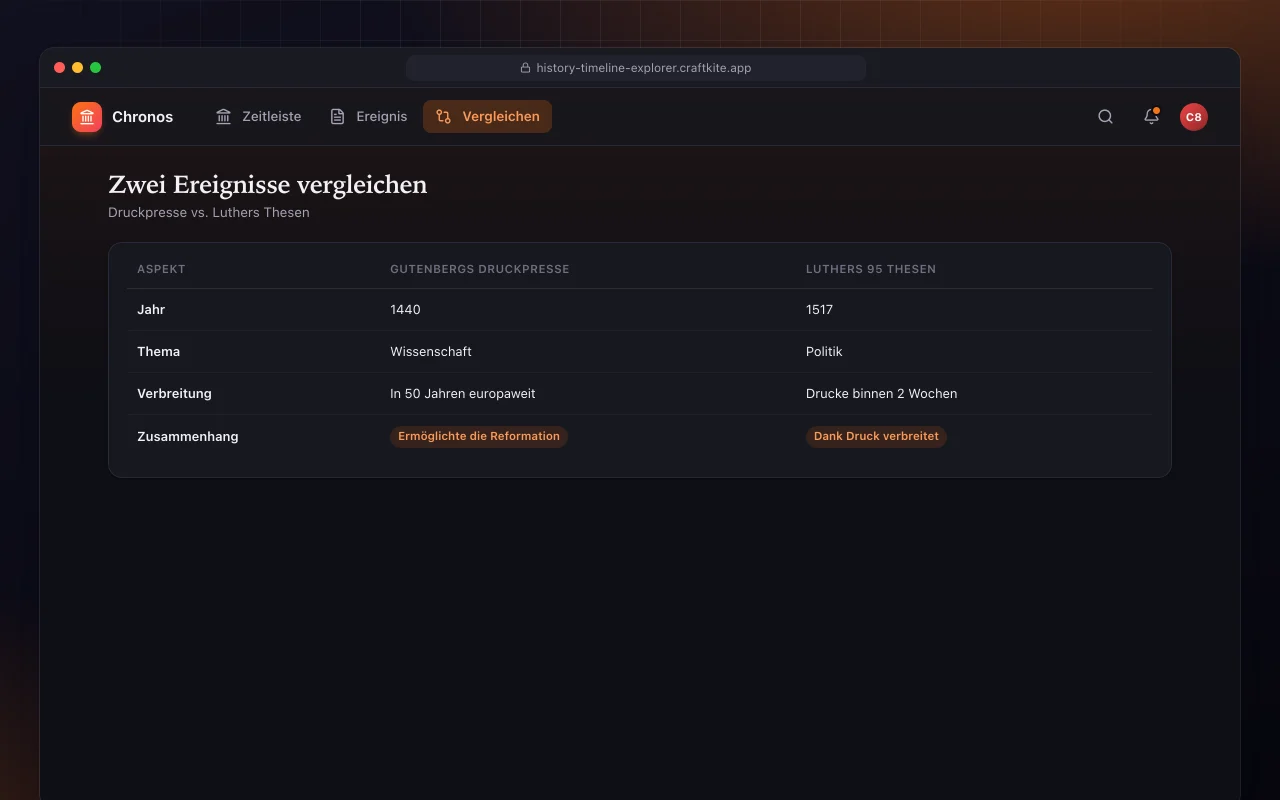Minimize window with the yellow button
The height and width of the screenshot is (800, 1280).
[78, 68]
